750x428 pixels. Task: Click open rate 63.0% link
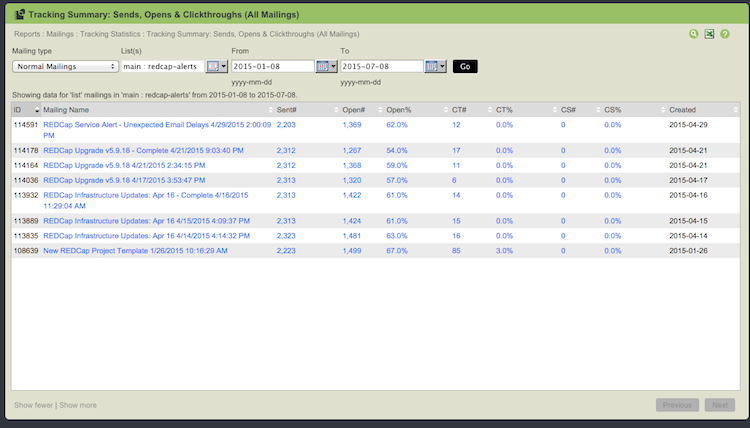click(397, 236)
